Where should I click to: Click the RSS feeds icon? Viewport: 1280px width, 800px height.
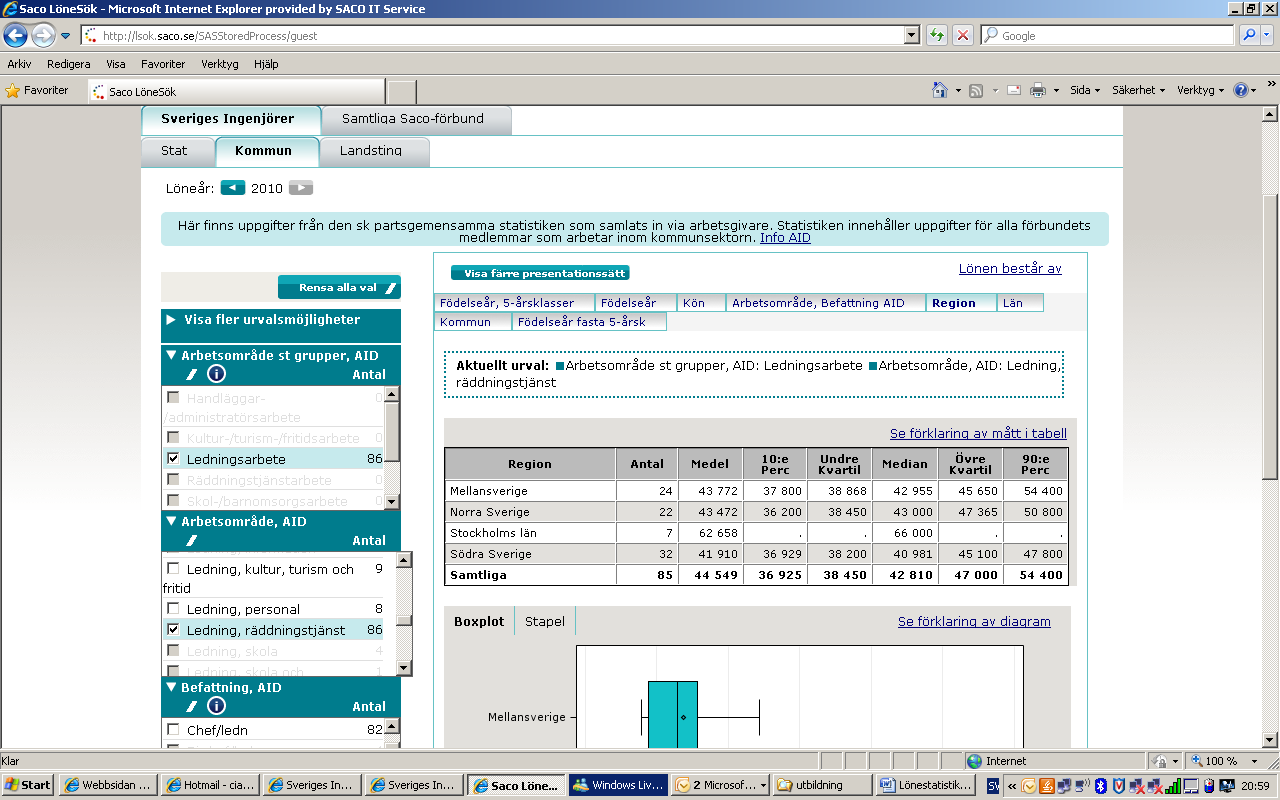(976, 90)
